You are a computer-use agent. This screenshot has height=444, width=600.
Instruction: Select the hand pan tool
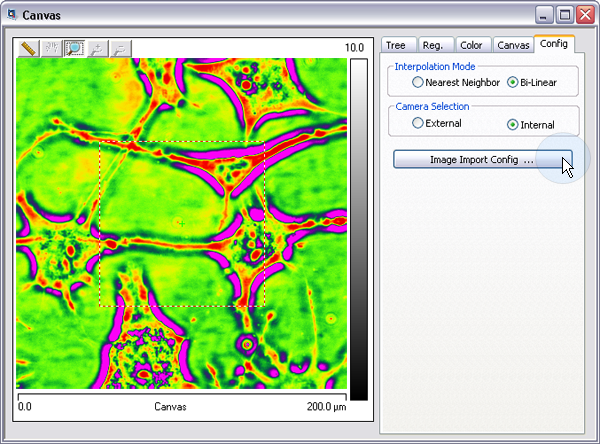(52, 49)
